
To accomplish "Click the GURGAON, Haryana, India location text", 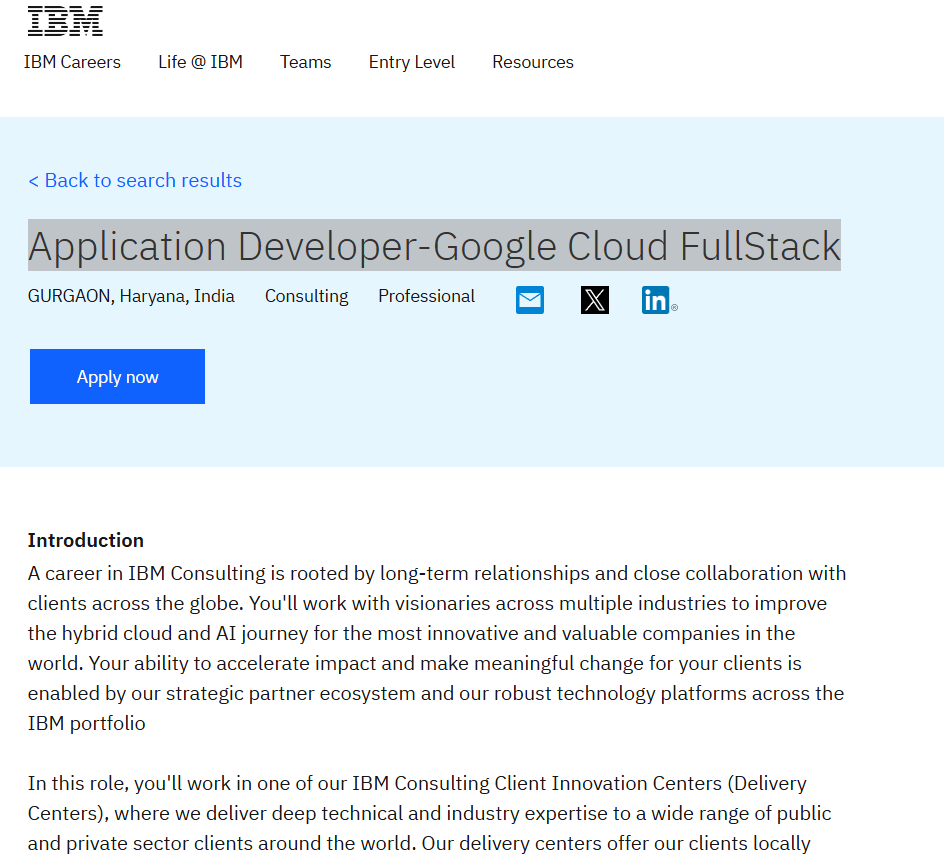I will click(x=131, y=296).
